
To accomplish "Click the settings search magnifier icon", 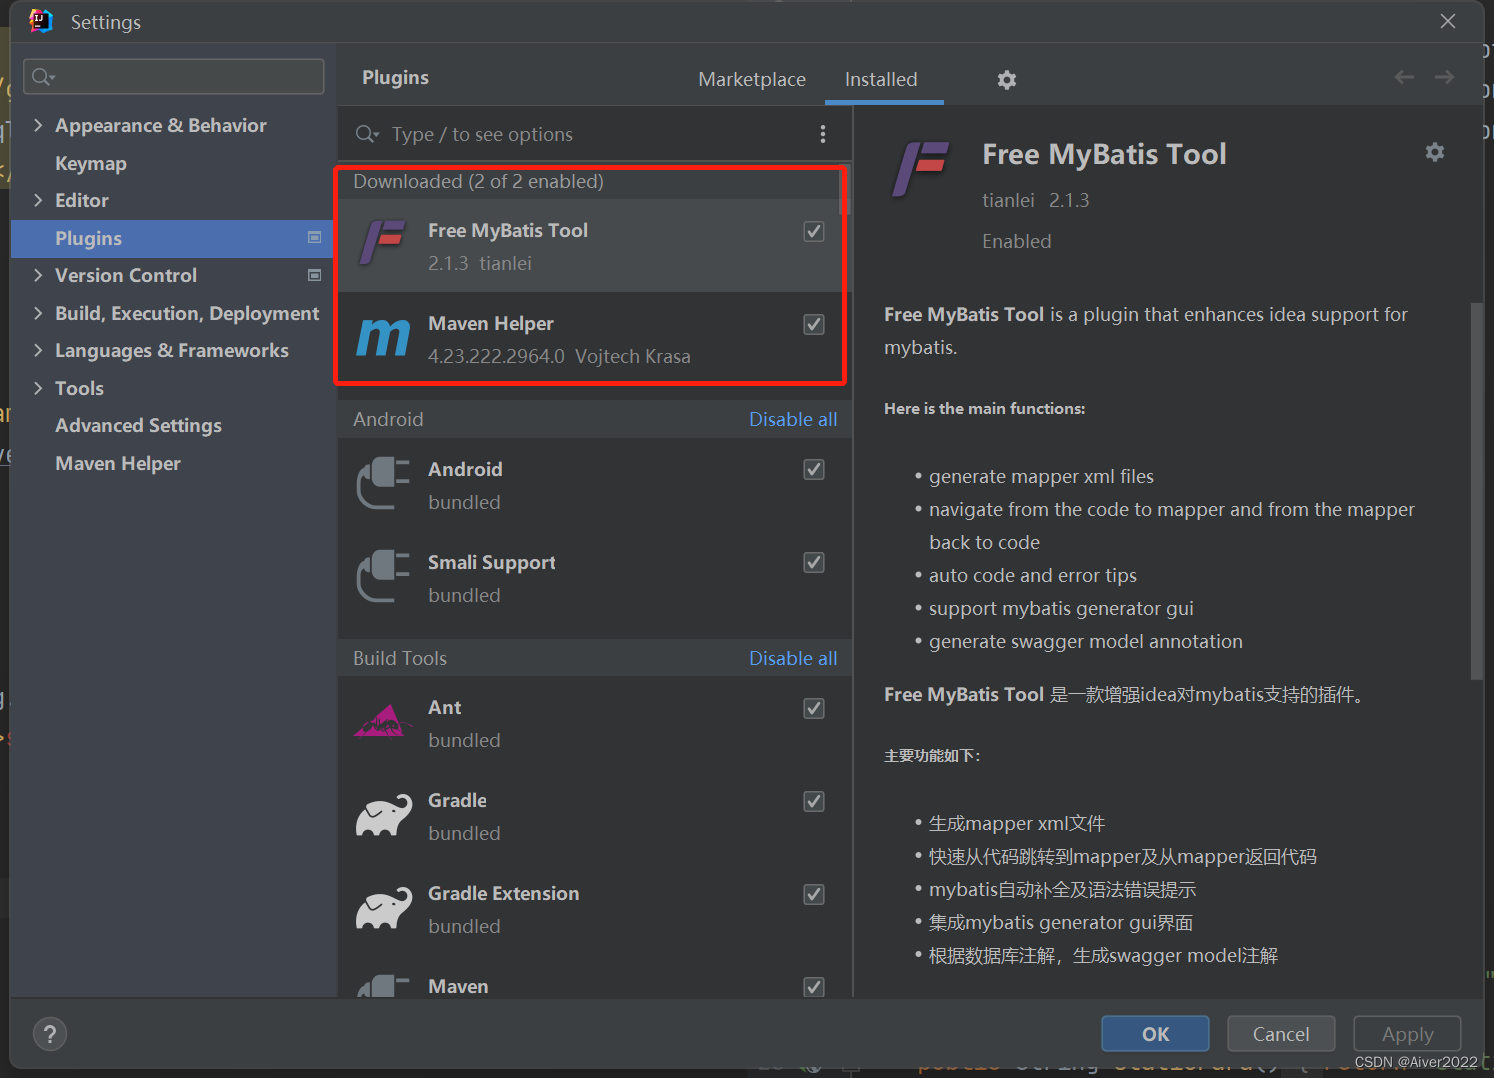I will point(42,76).
